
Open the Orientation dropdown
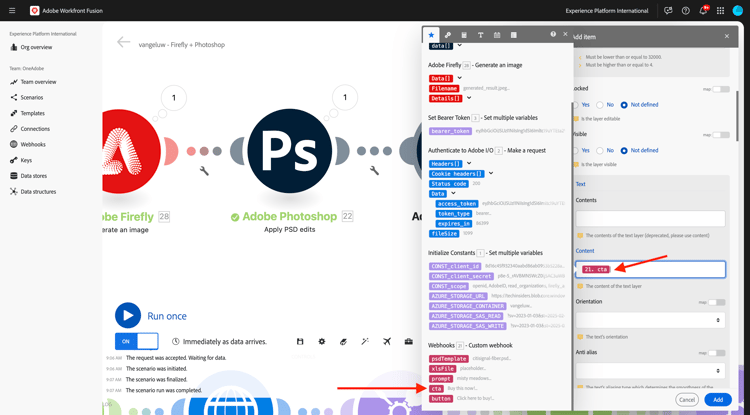pyautogui.click(x=650, y=320)
